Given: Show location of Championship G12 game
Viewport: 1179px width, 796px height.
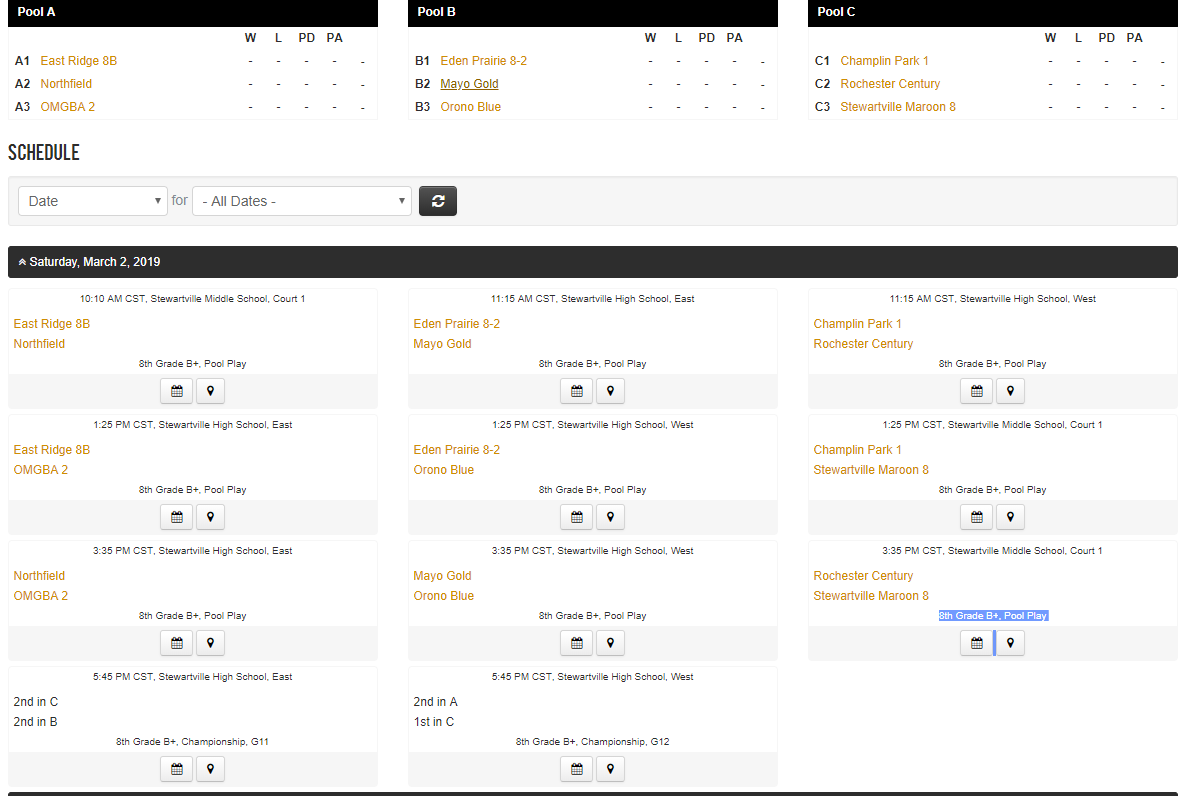Looking at the screenshot, I should click(x=611, y=769).
